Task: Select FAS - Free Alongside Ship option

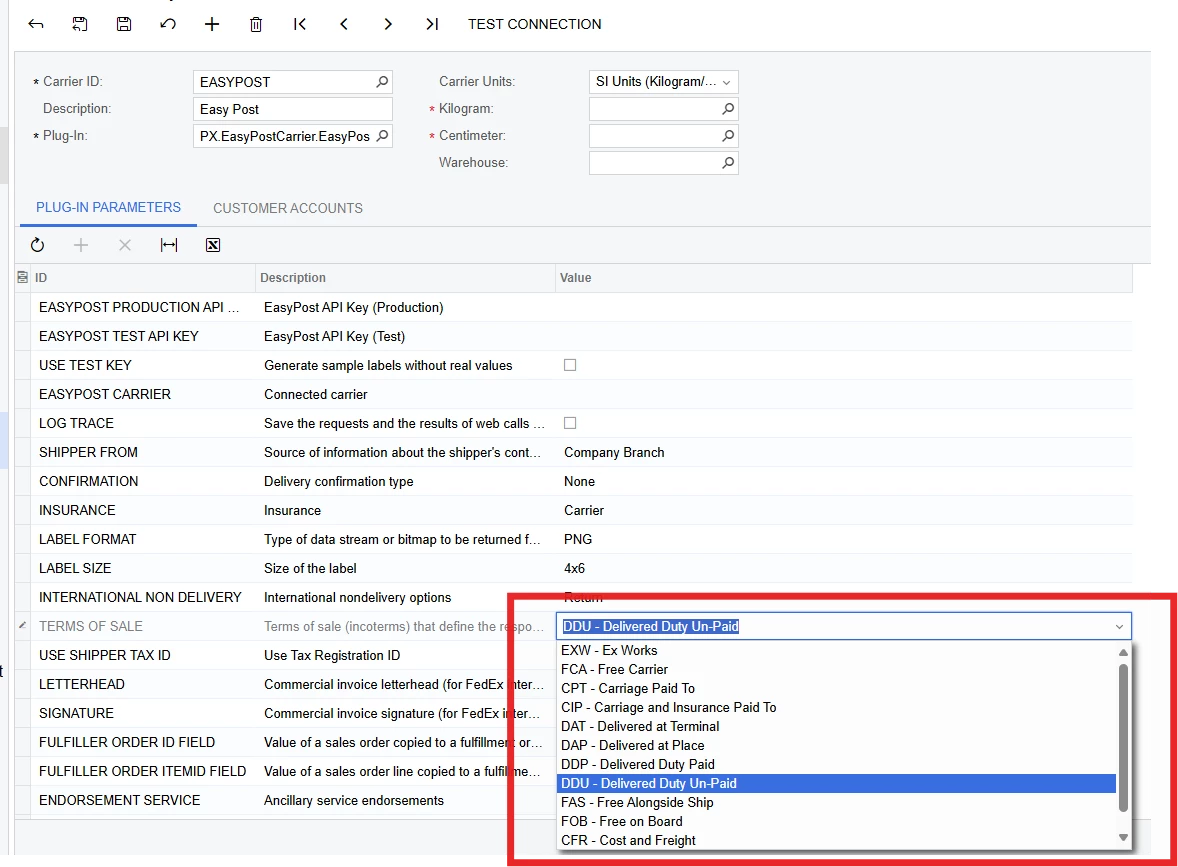Action: [837, 802]
